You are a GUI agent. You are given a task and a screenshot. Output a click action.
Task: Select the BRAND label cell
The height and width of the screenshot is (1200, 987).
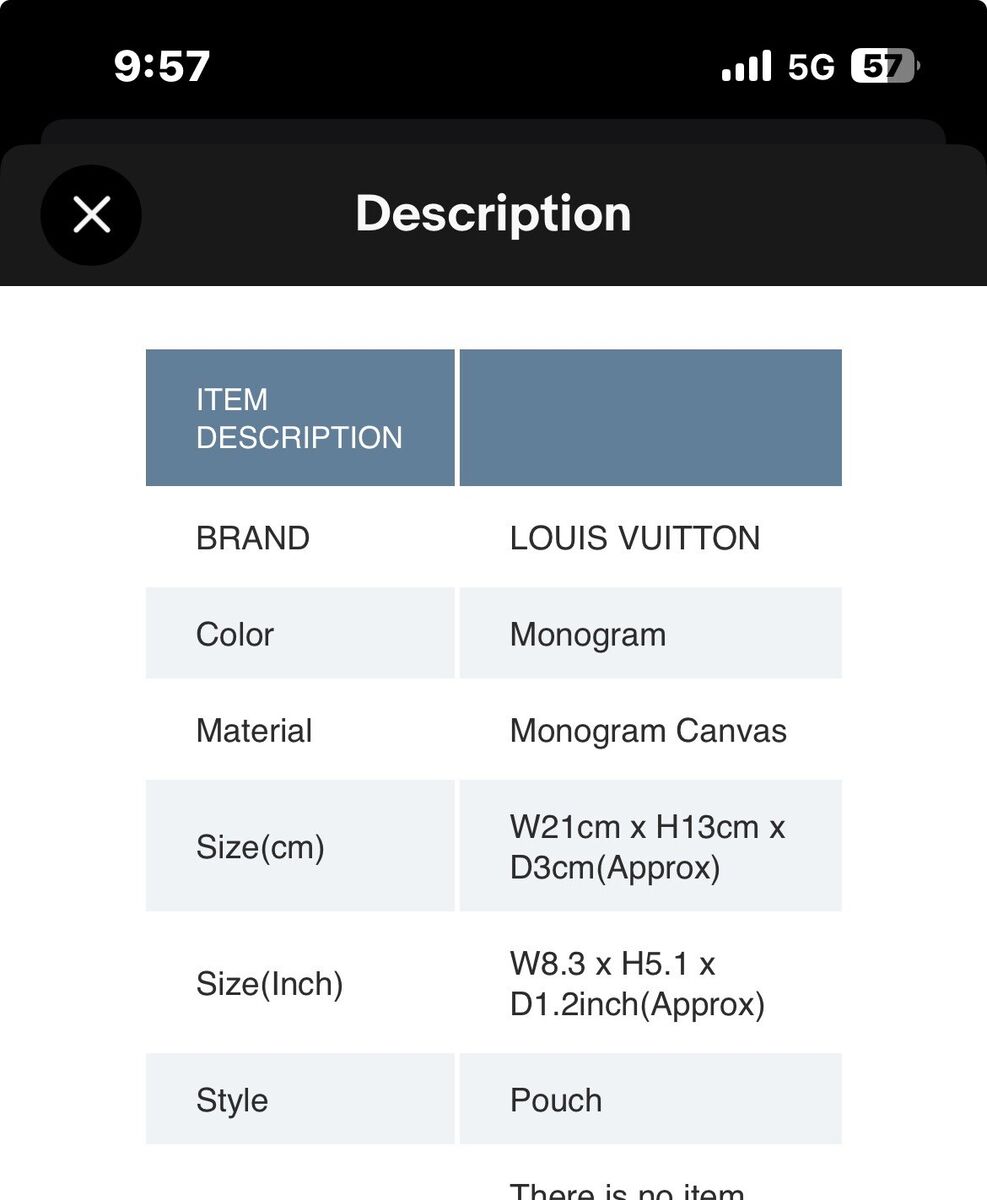[300, 538]
